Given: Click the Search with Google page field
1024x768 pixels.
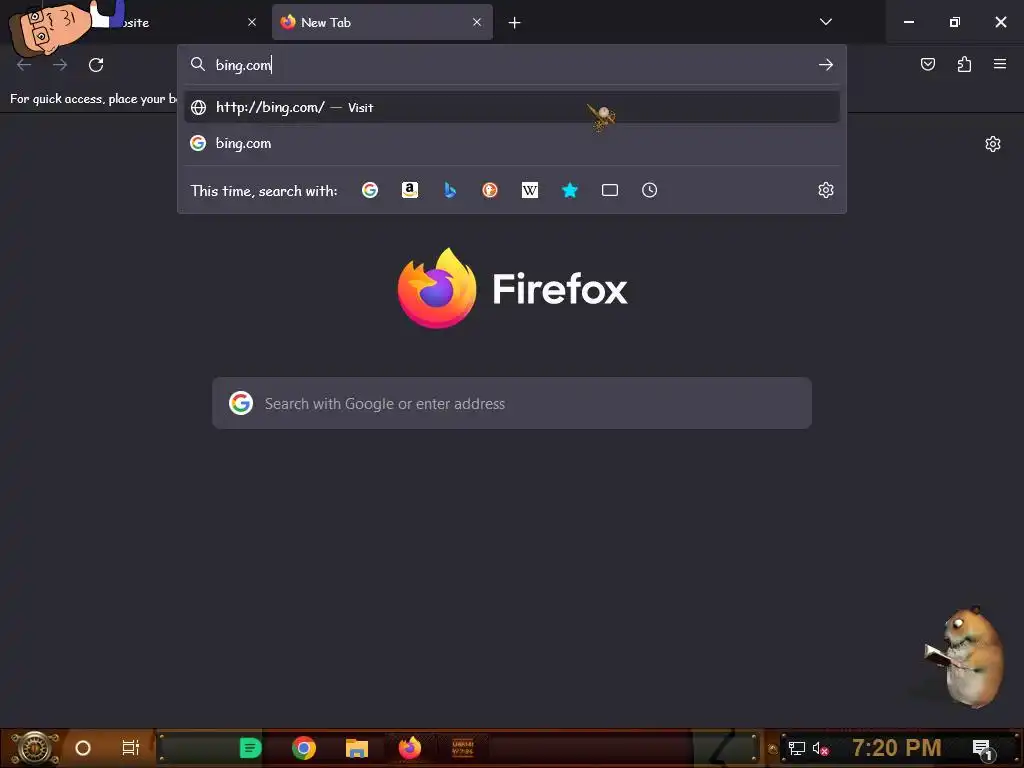Looking at the screenshot, I should pos(512,403).
